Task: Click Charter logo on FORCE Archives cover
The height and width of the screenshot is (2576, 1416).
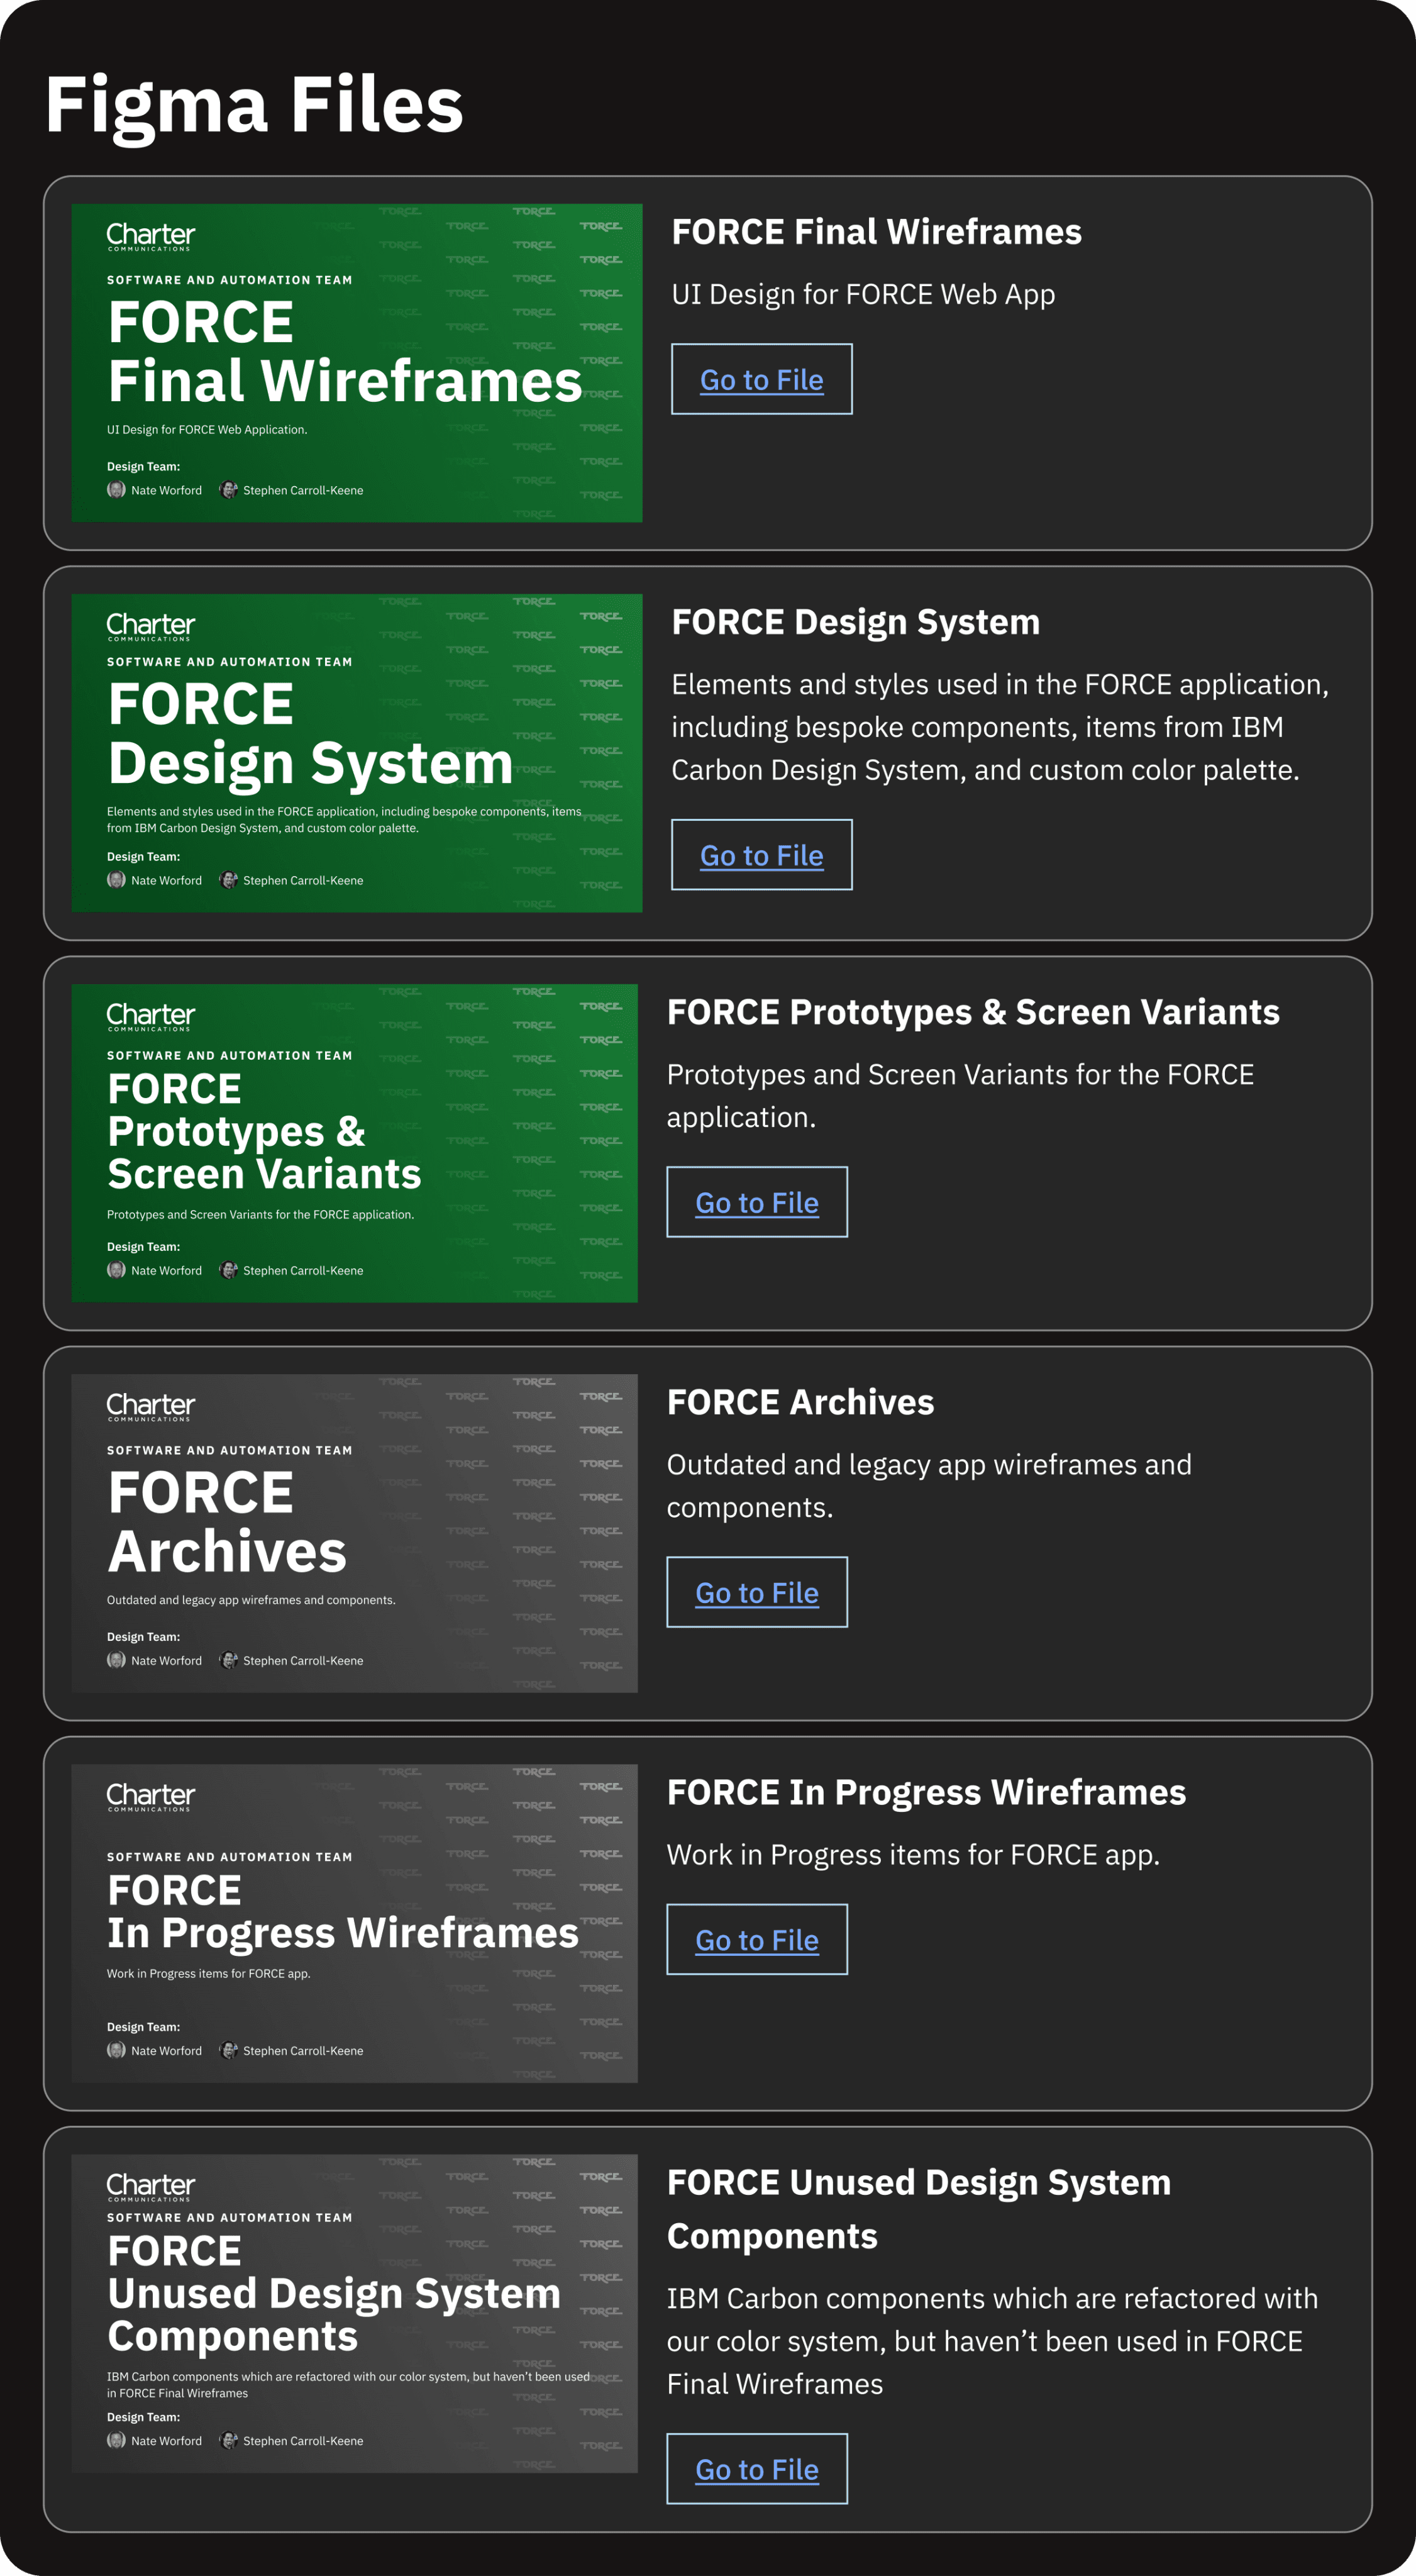Action: point(151,1406)
